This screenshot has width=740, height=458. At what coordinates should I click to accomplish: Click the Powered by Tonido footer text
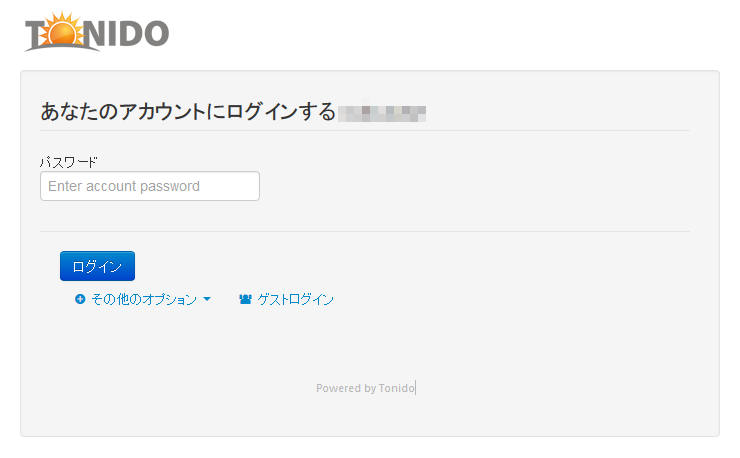(x=365, y=388)
